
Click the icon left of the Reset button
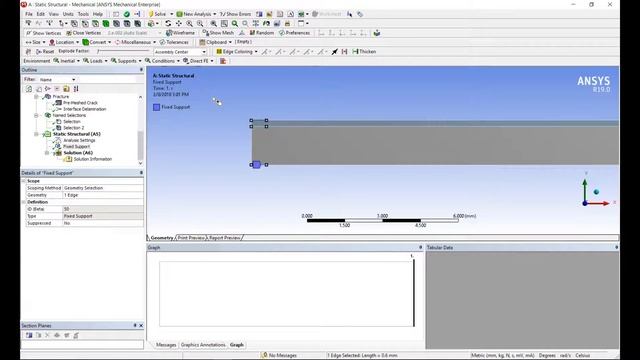click(28, 51)
